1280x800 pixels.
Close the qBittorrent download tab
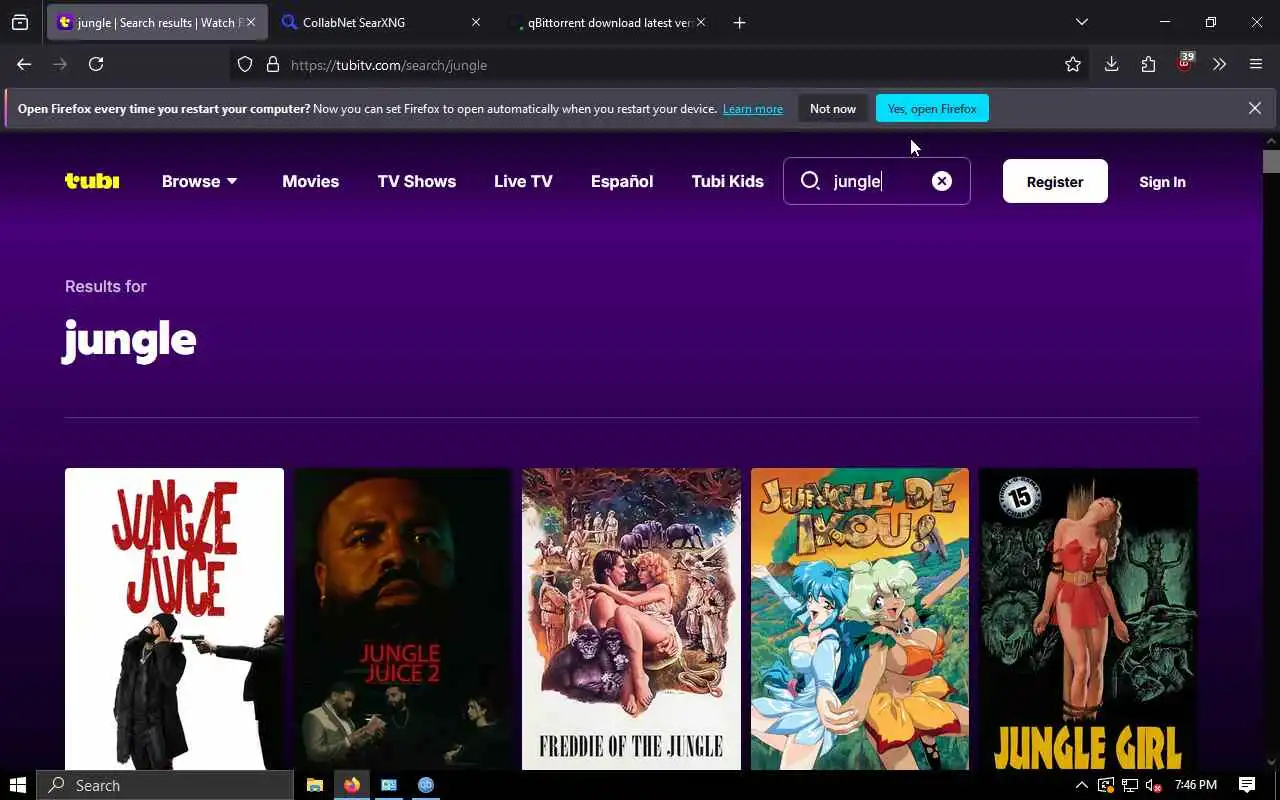pyautogui.click(x=700, y=22)
